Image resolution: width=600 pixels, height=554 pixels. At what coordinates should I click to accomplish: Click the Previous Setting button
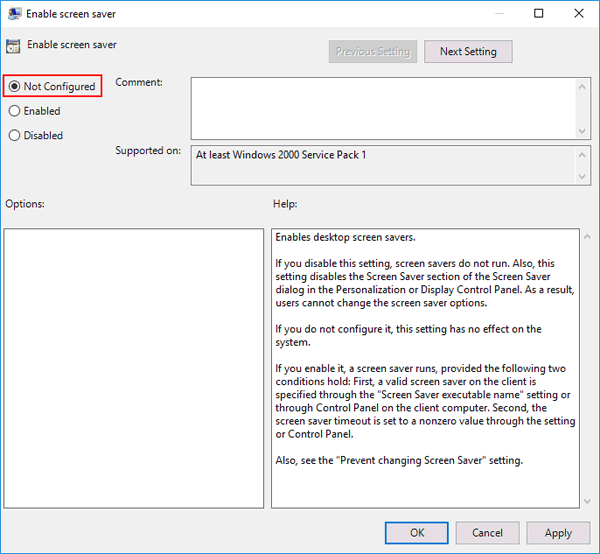click(373, 52)
